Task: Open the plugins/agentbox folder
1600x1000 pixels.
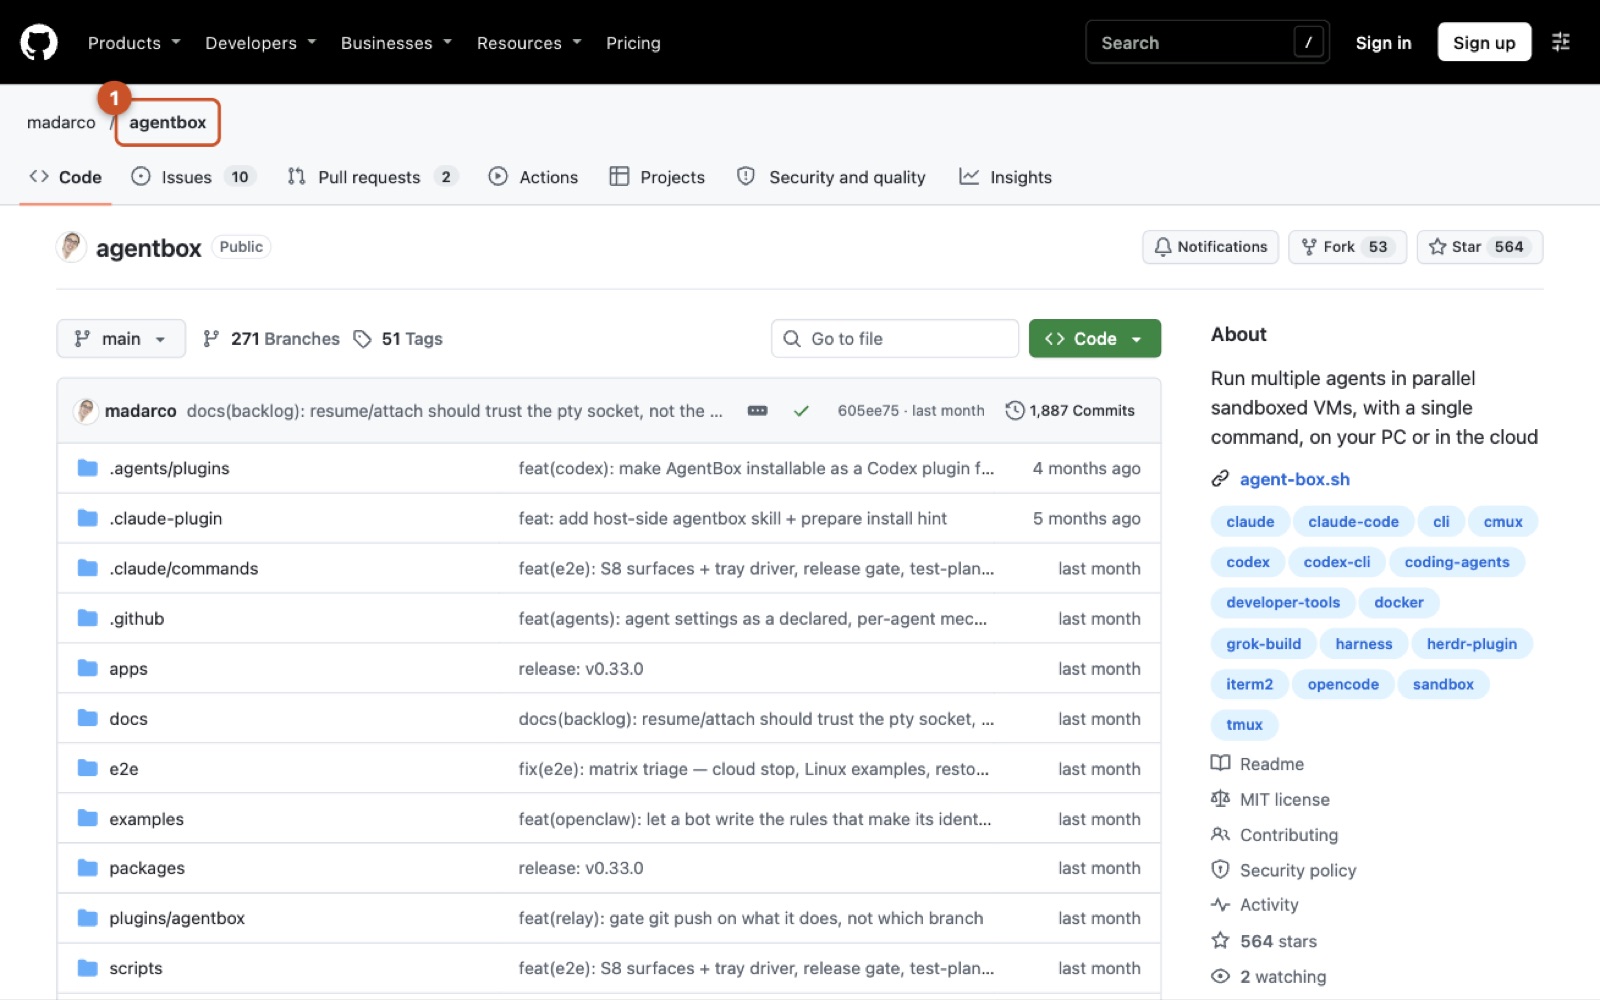Action: click(x=177, y=918)
